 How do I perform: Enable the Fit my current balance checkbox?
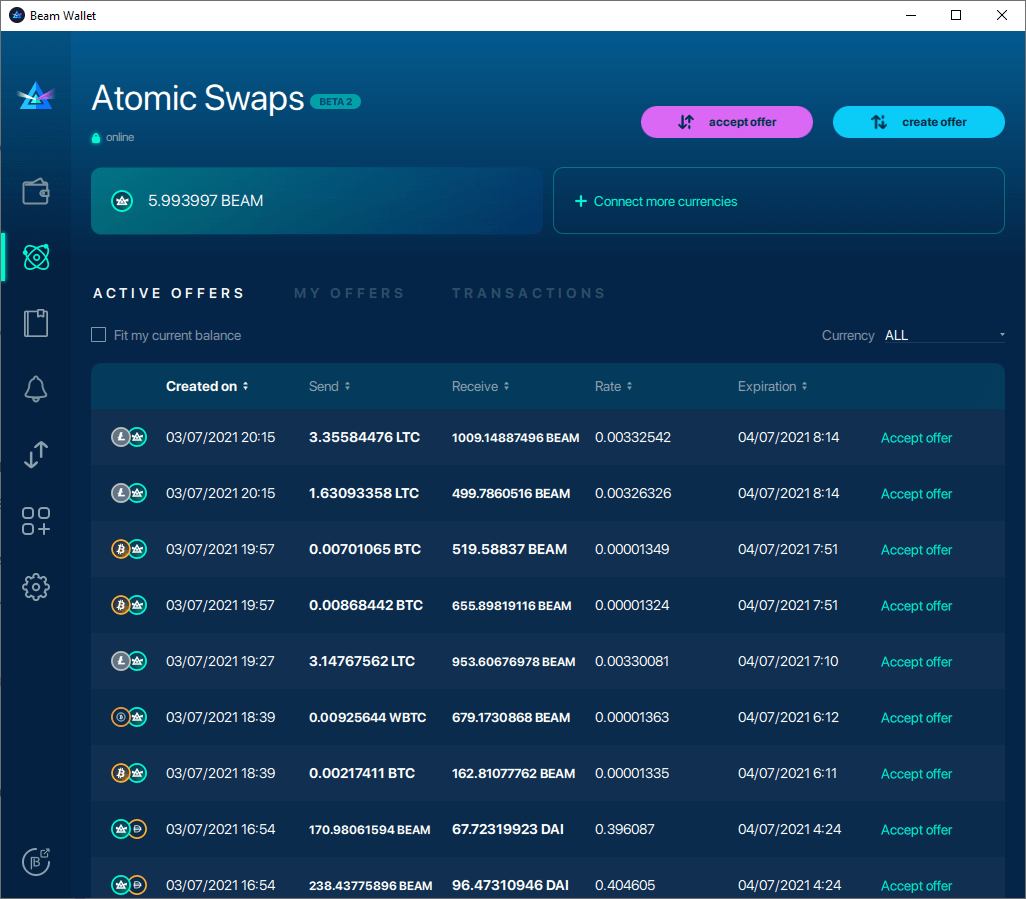tap(98, 334)
